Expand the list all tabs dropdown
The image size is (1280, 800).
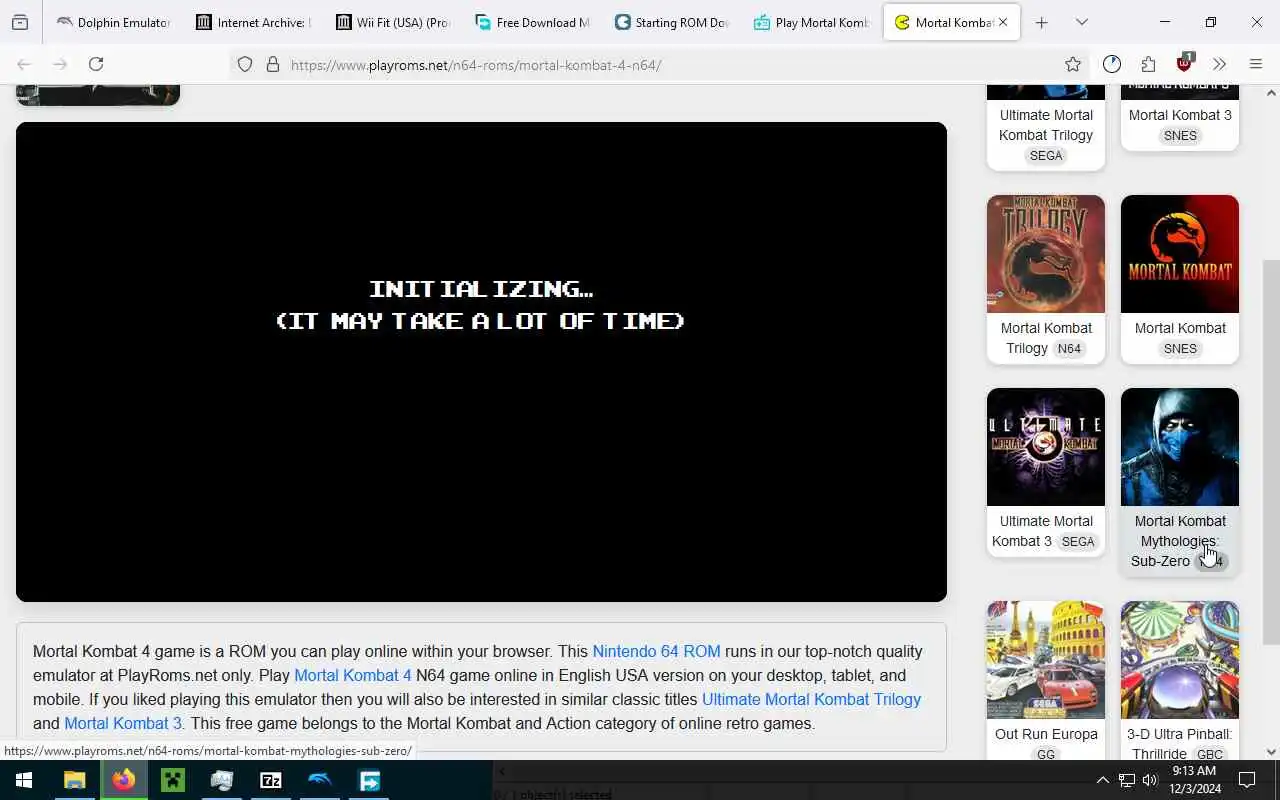tap(1082, 22)
